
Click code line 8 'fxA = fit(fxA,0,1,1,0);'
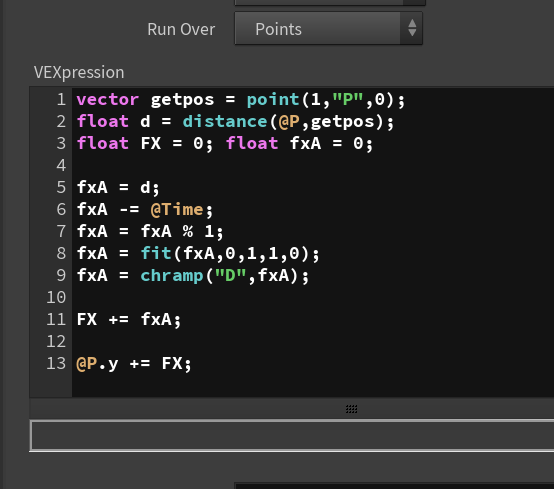click(x=198, y=254)
